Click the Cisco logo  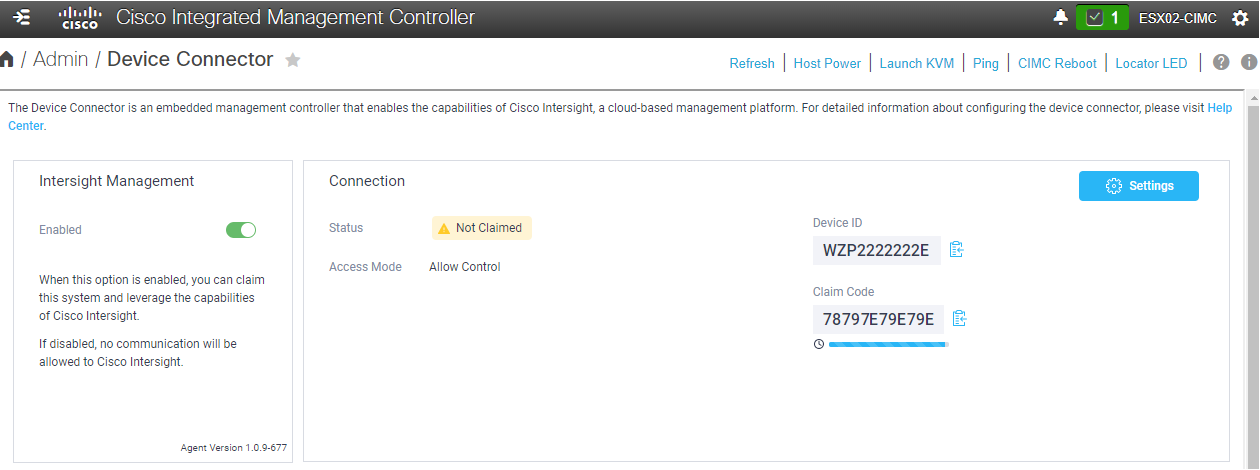click(x=80, y=17)
